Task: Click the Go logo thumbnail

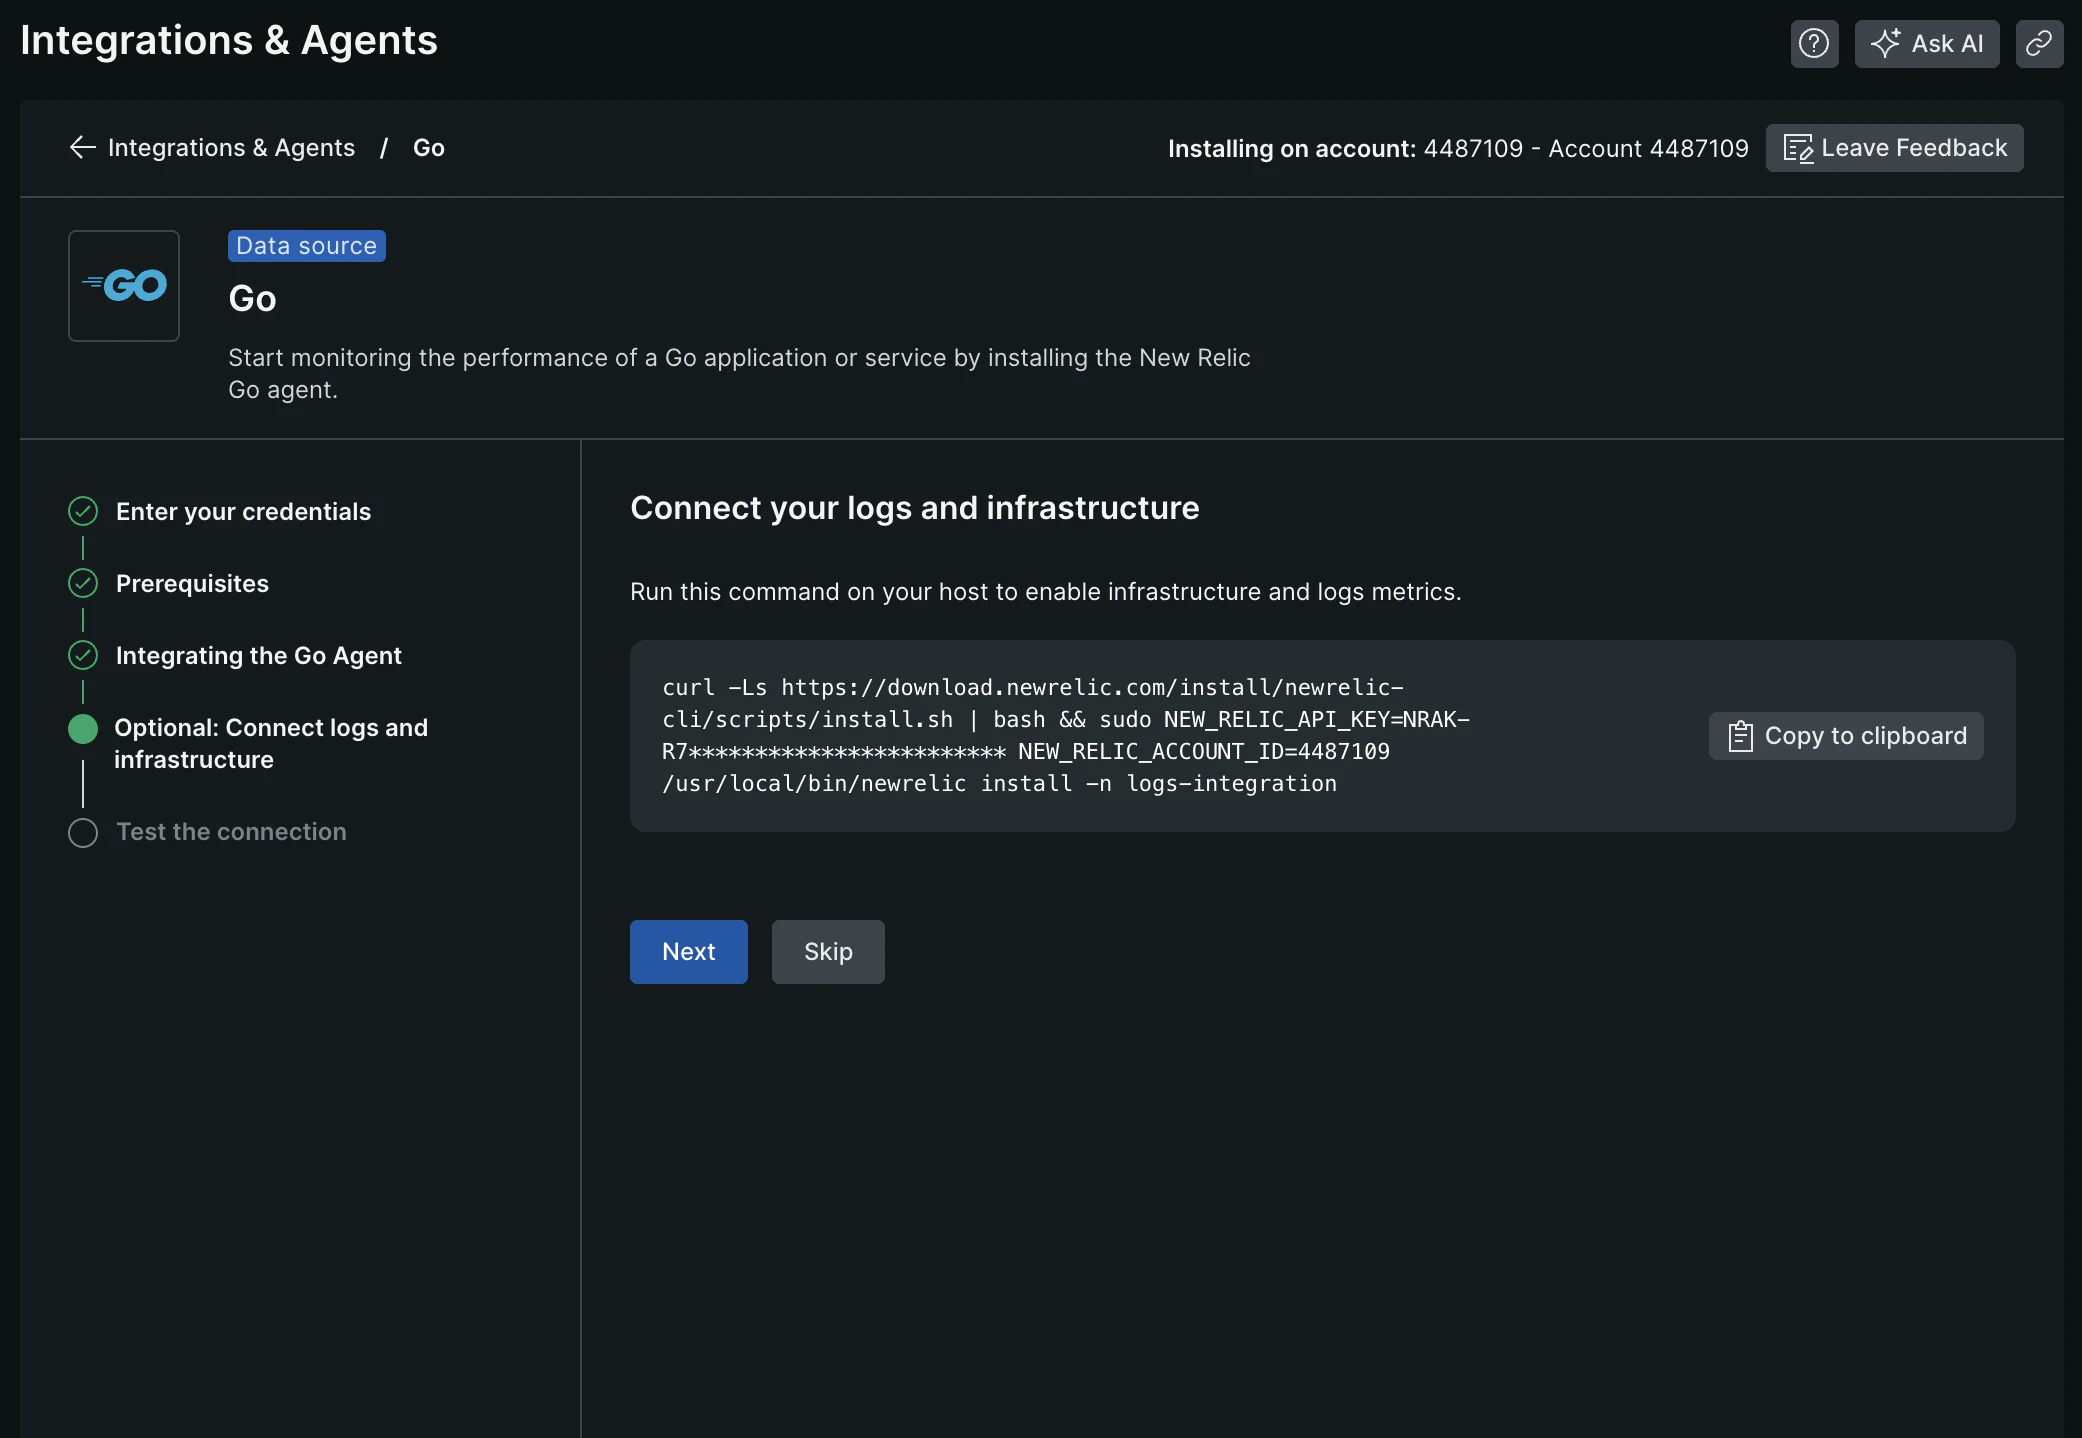Action: [x=124, y=286]
